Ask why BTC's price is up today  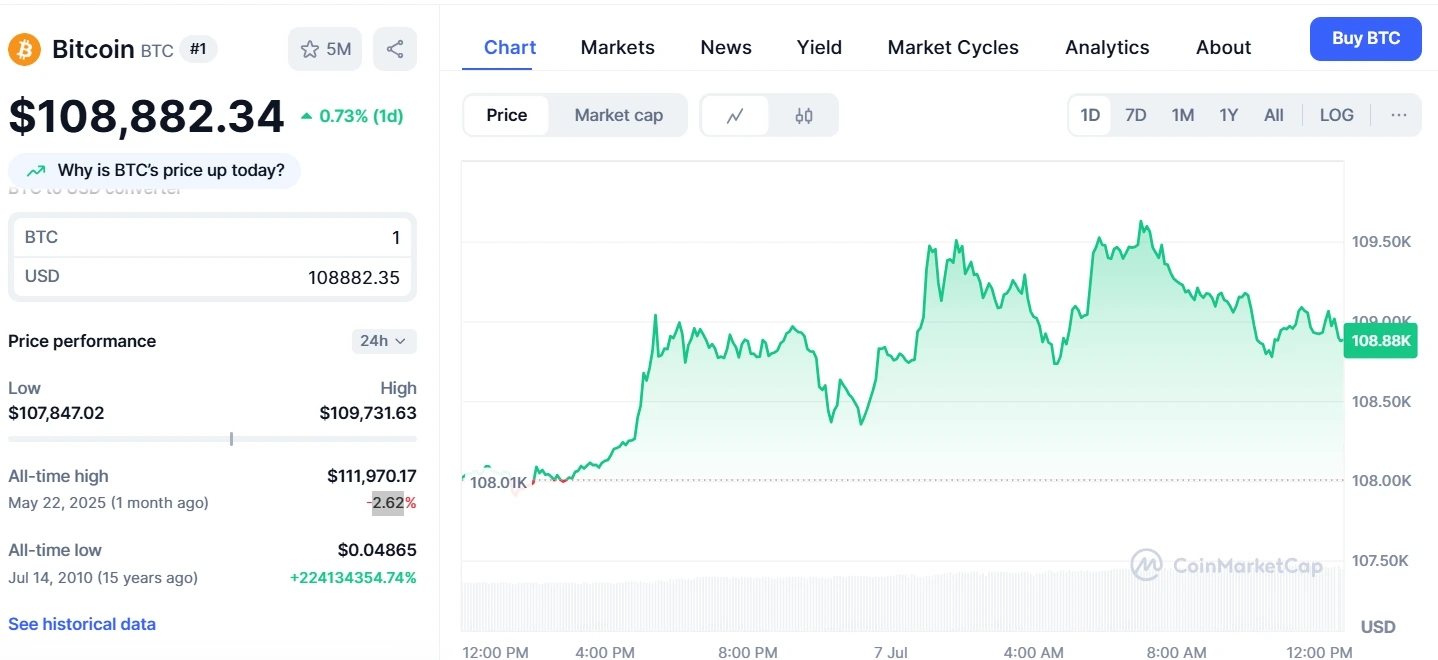click(155, 171)
